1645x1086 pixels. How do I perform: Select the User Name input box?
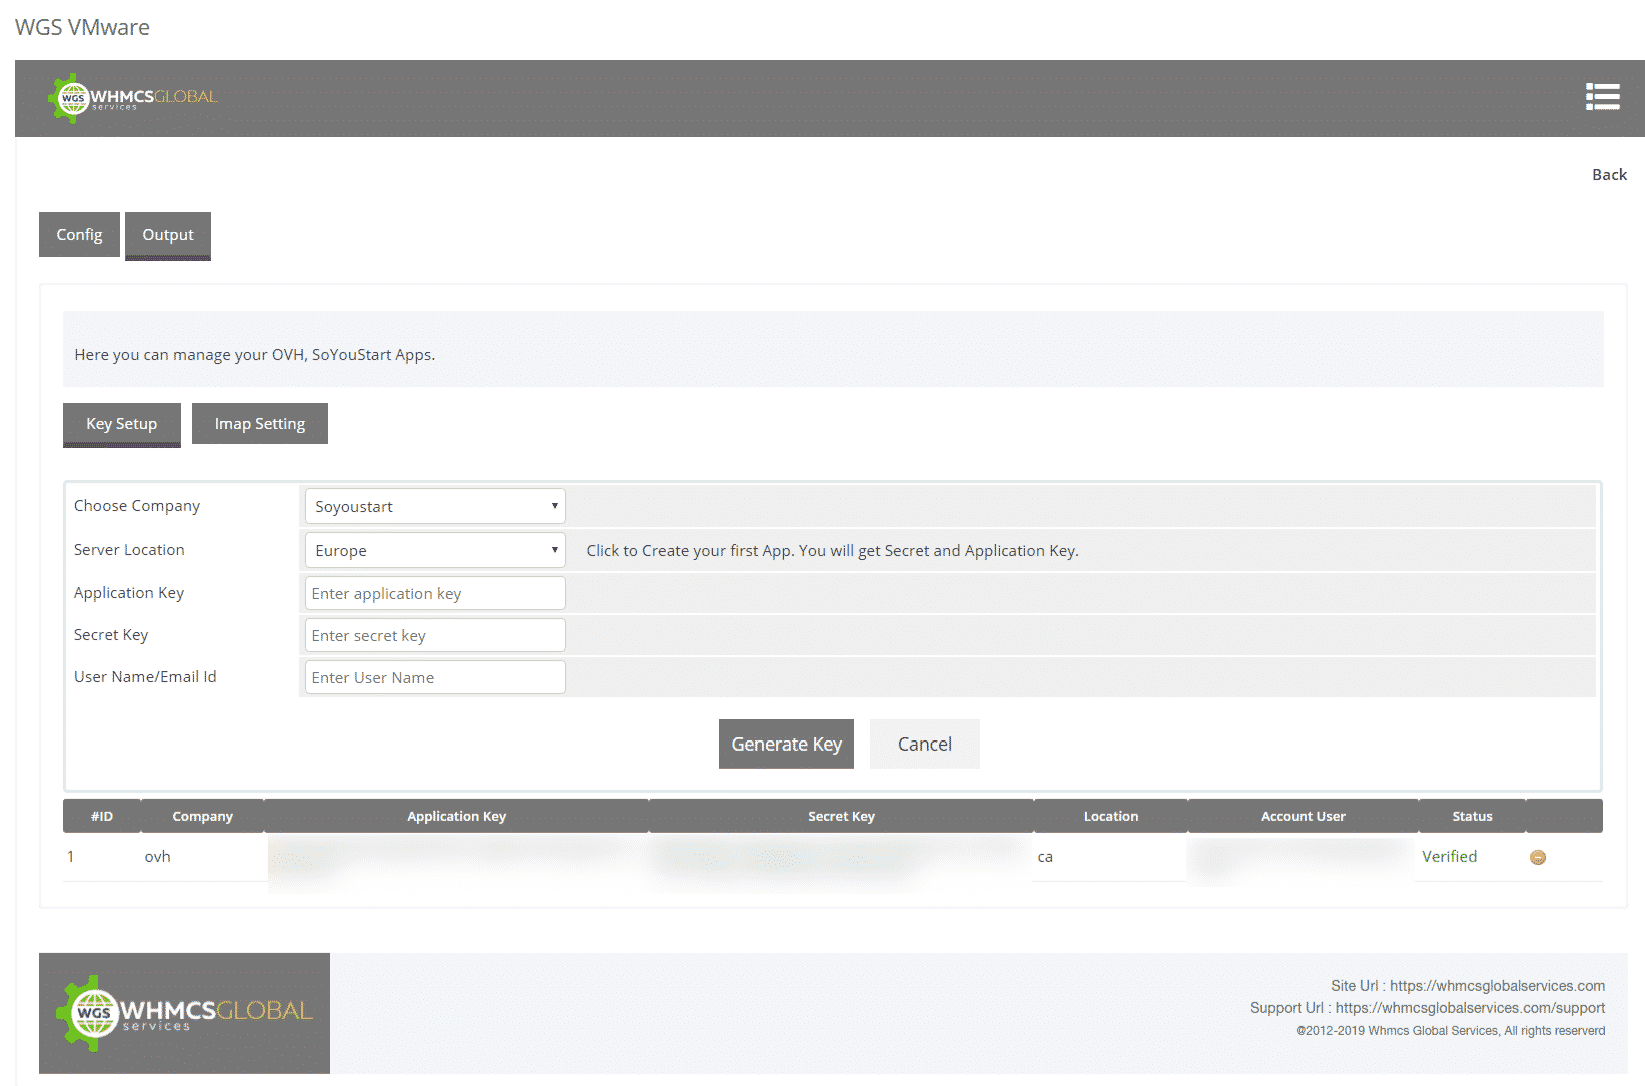(435, 677)
